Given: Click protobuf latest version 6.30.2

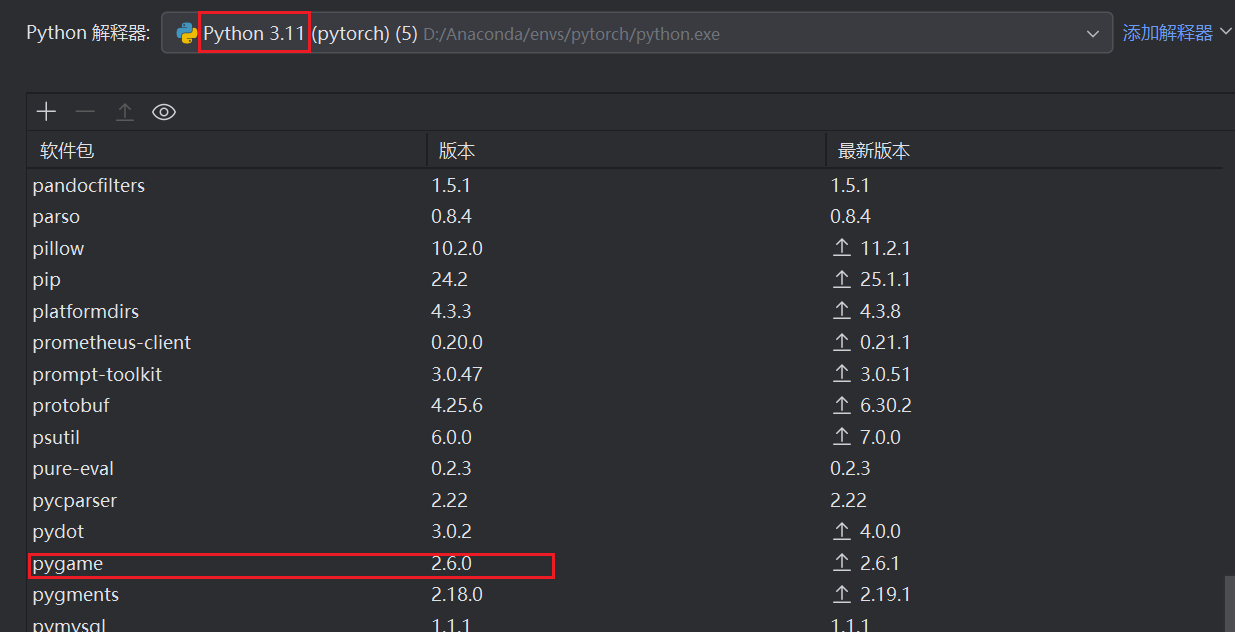Looking at the screenshot, I should (x=885, y=406).
